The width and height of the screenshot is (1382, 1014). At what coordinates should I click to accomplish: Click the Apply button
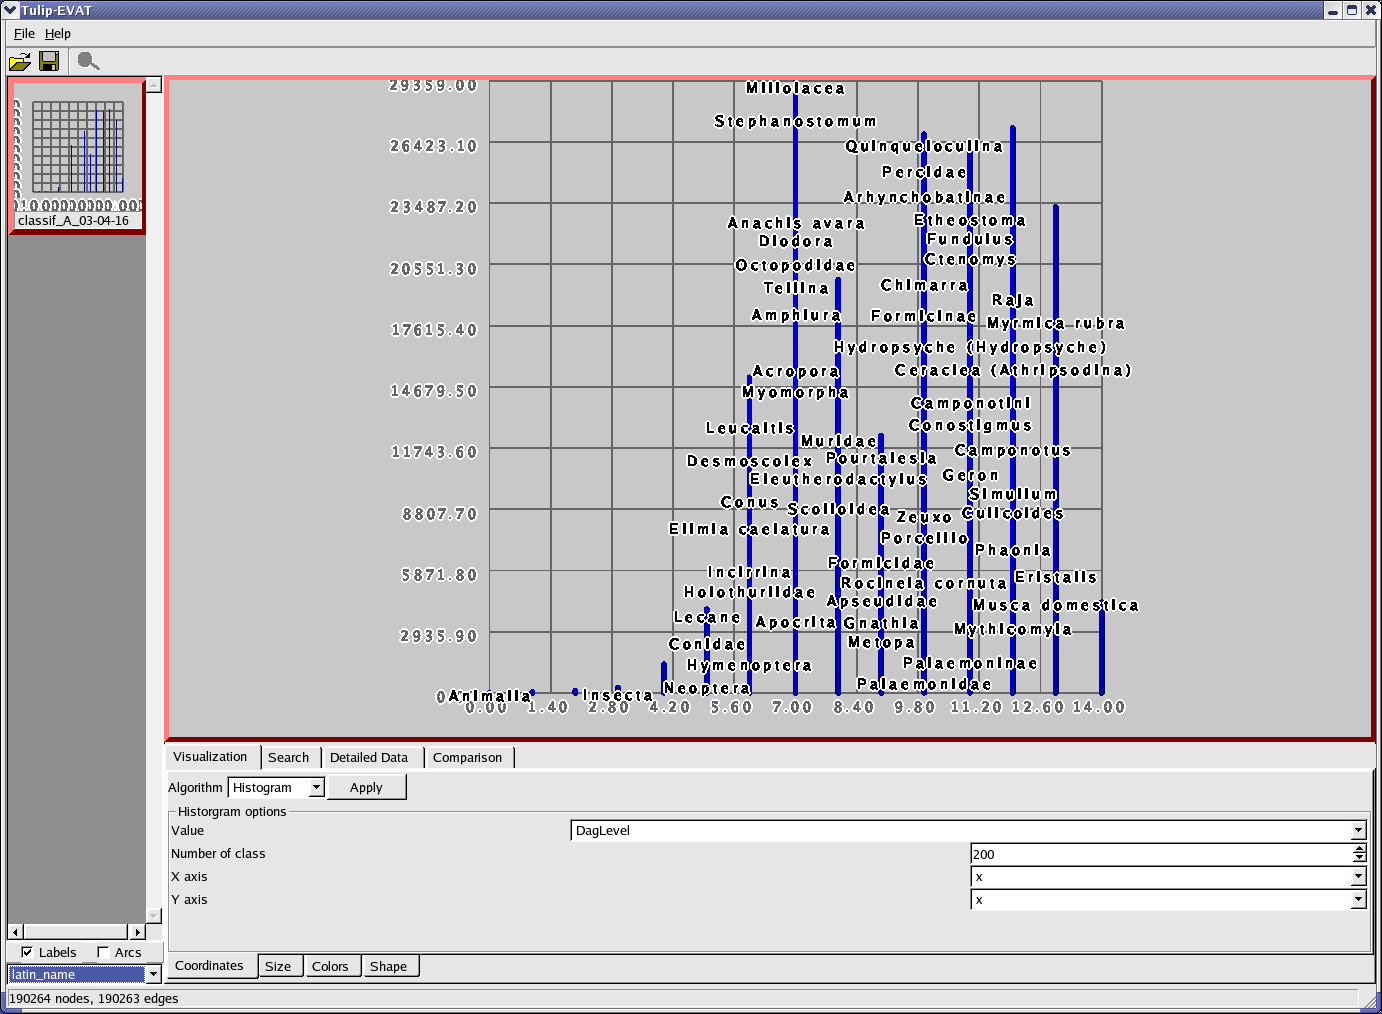point(366,787)
